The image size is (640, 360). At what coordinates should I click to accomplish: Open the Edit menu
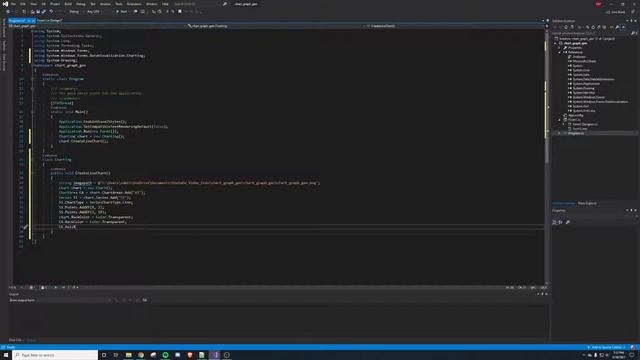pos(23,4)
